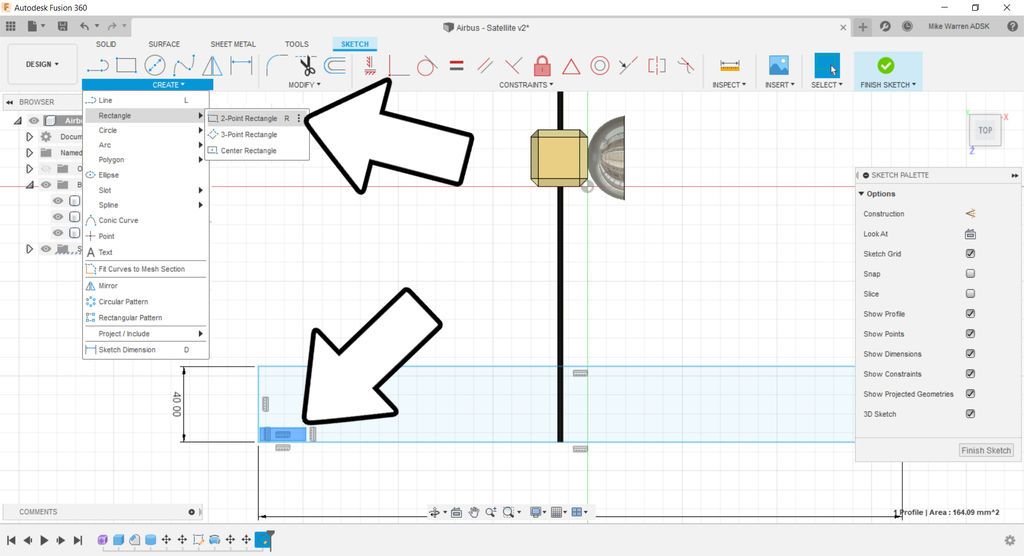Click Look At in Sketch Palette
The height and width of the screenshot is (556, 1024).
(x=970, y=234)
